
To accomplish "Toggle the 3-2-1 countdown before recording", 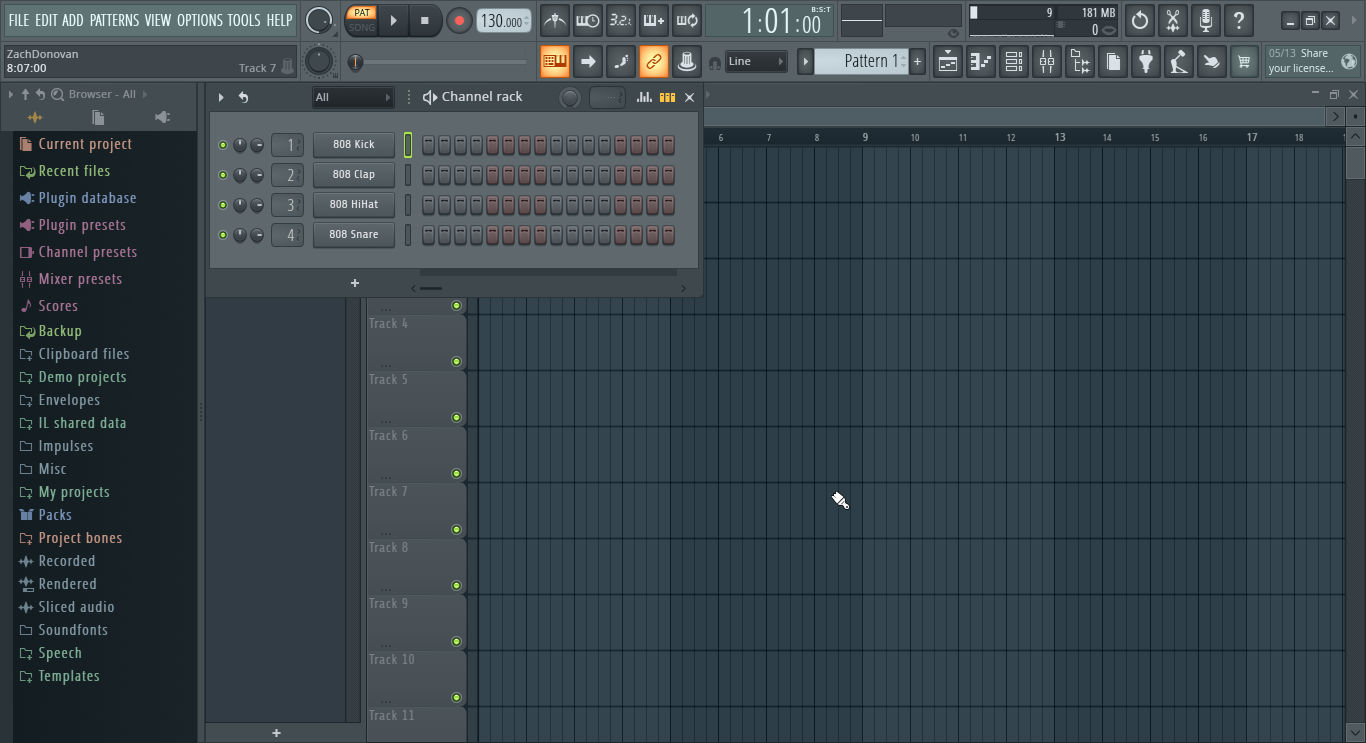I will click(x=620, y=20).
